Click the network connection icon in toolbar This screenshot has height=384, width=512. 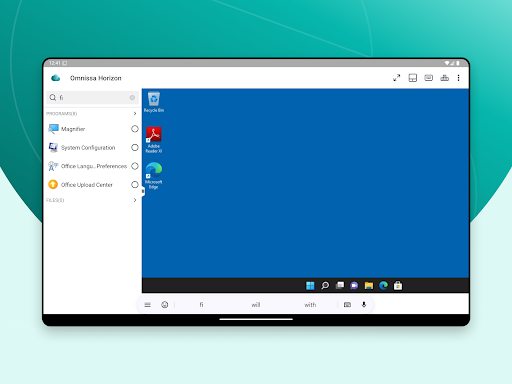click(445, 78)
